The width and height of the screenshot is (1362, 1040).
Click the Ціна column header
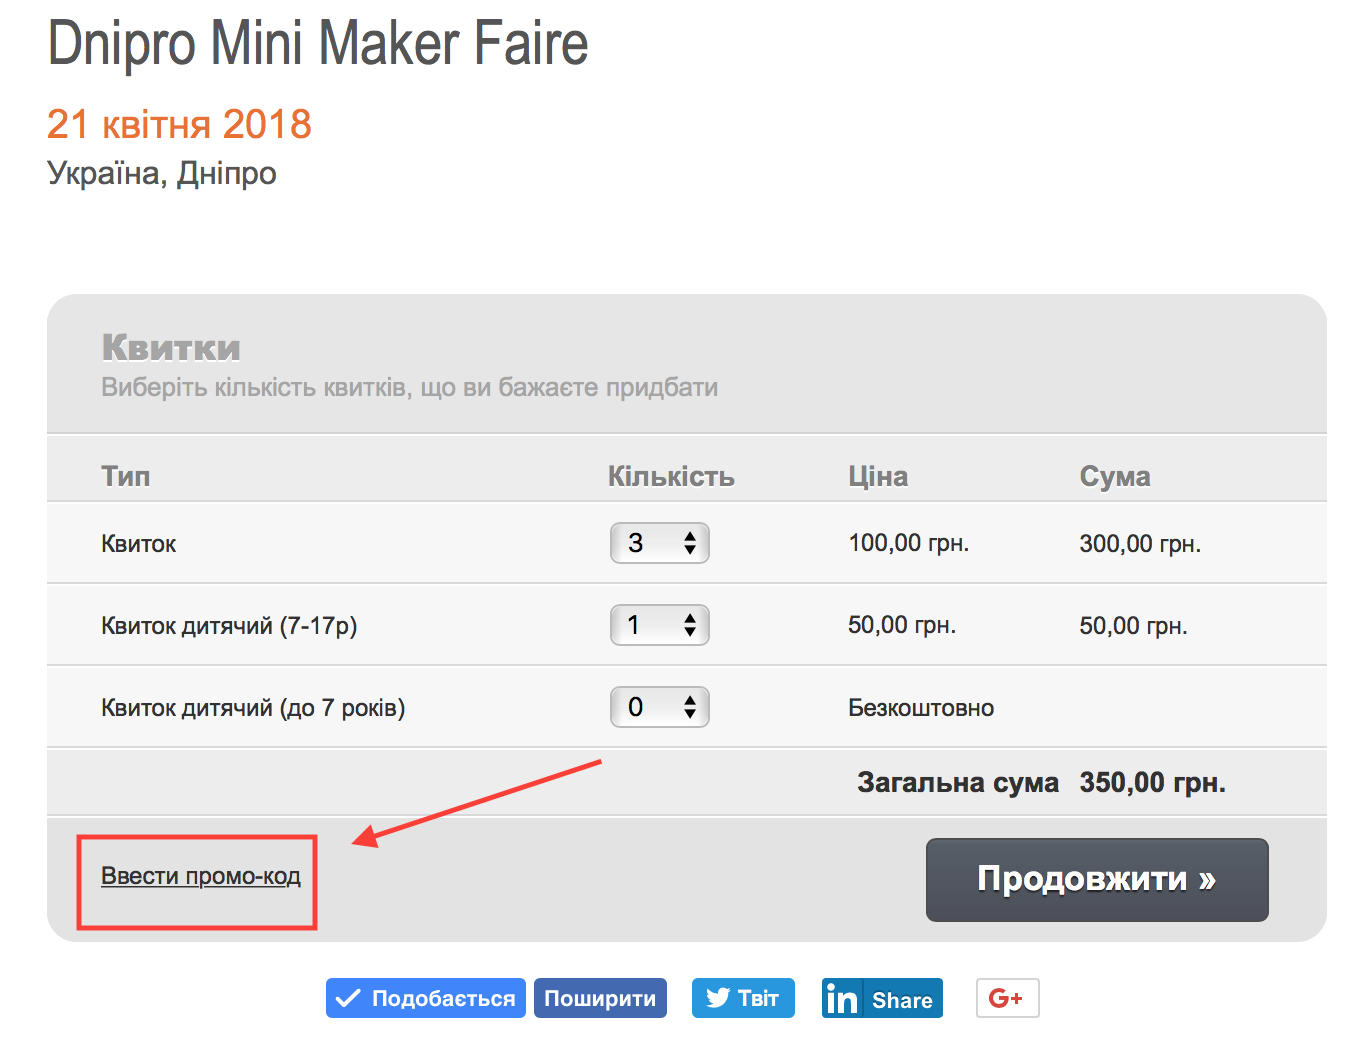(878, 476)
